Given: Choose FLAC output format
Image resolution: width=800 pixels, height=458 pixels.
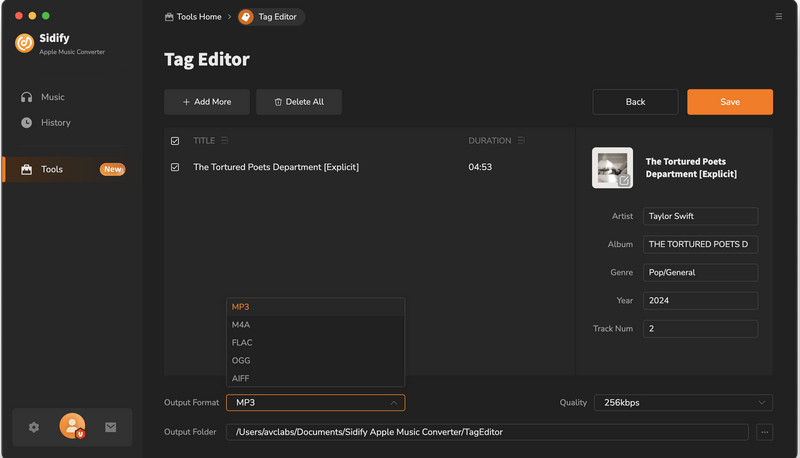Looking at the screenshot, I should (x=315, y=342).
